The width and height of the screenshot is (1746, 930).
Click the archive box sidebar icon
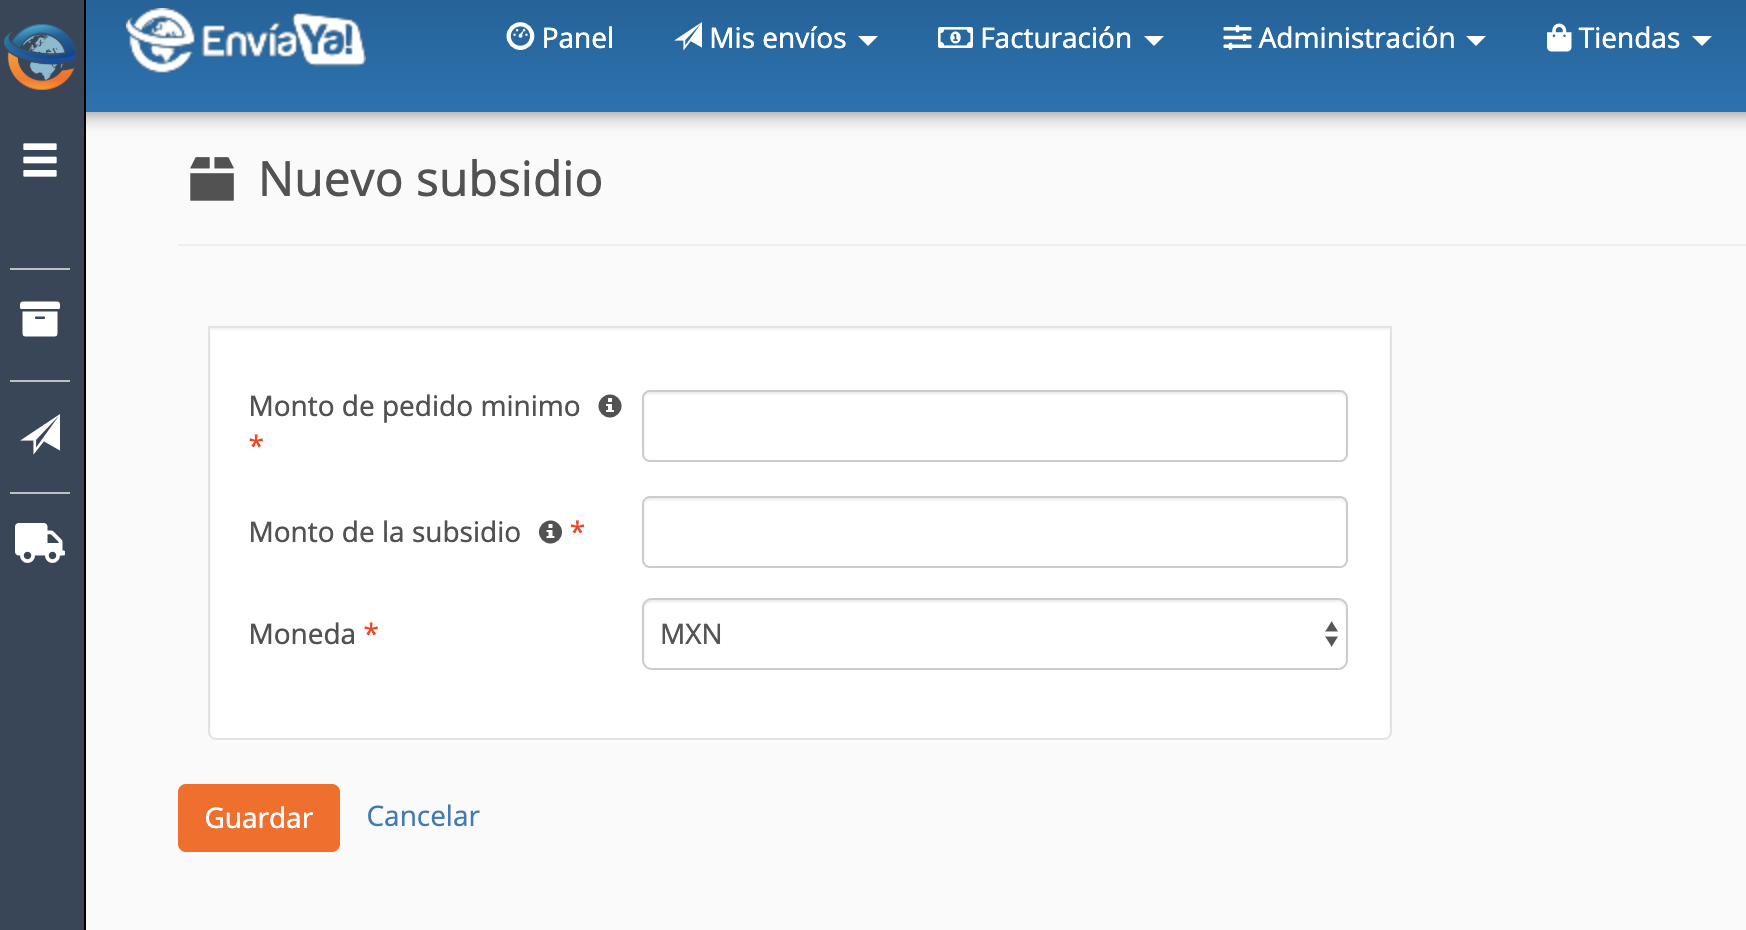point(40,319)
